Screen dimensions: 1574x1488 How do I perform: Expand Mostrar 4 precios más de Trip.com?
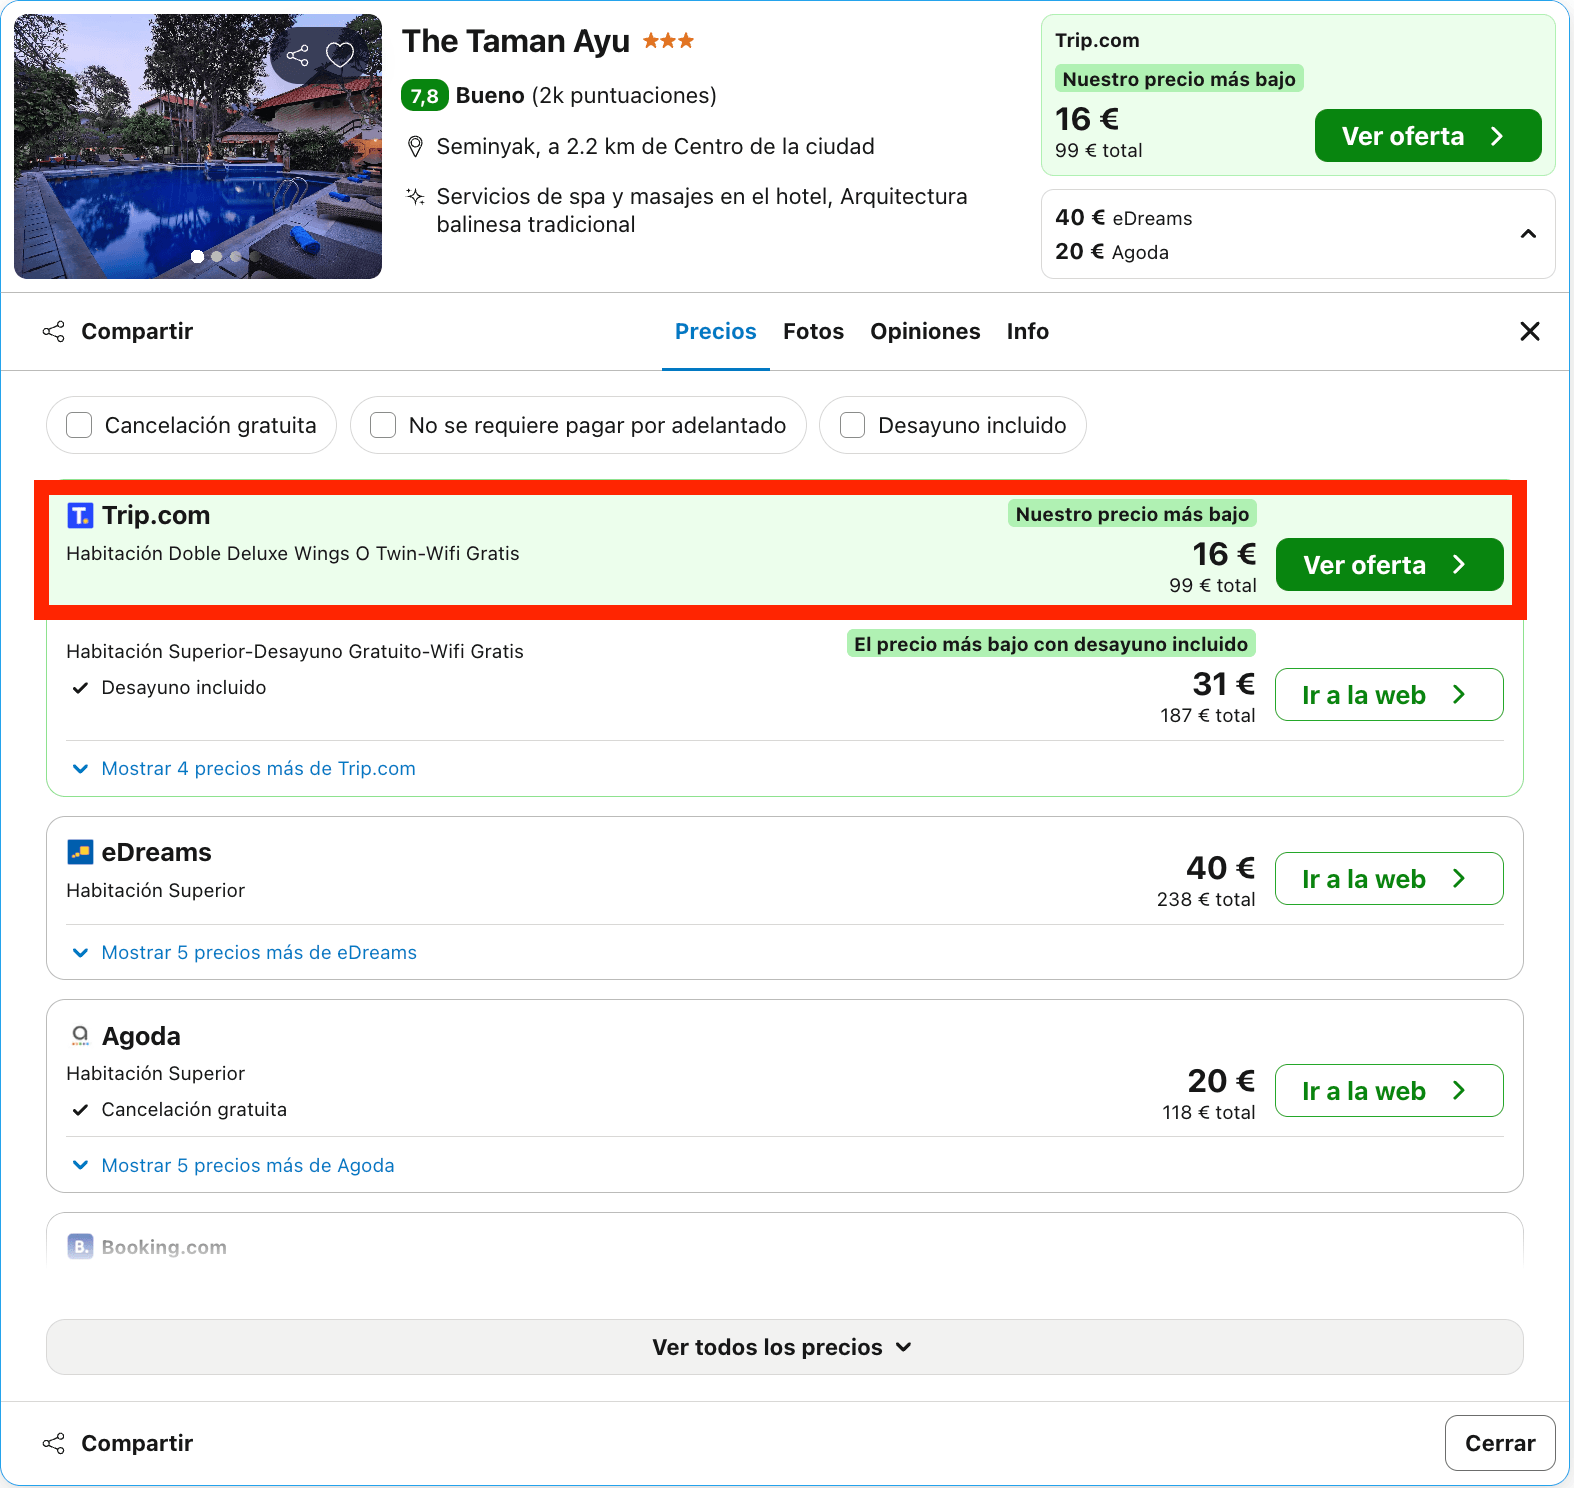[258, 768]
